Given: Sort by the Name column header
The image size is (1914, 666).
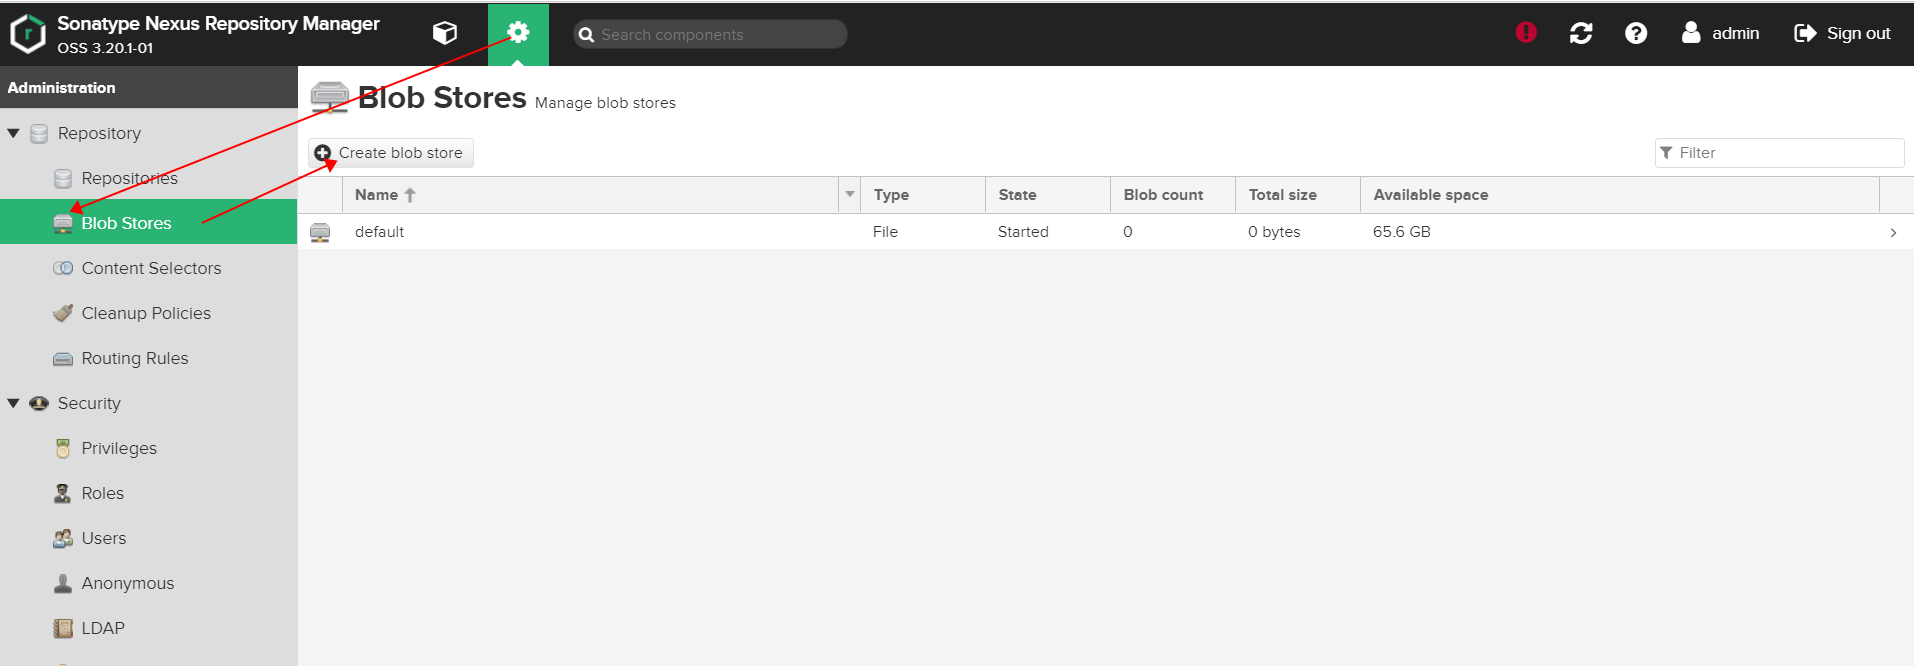Looking at the screenshot, I should 592,195.
